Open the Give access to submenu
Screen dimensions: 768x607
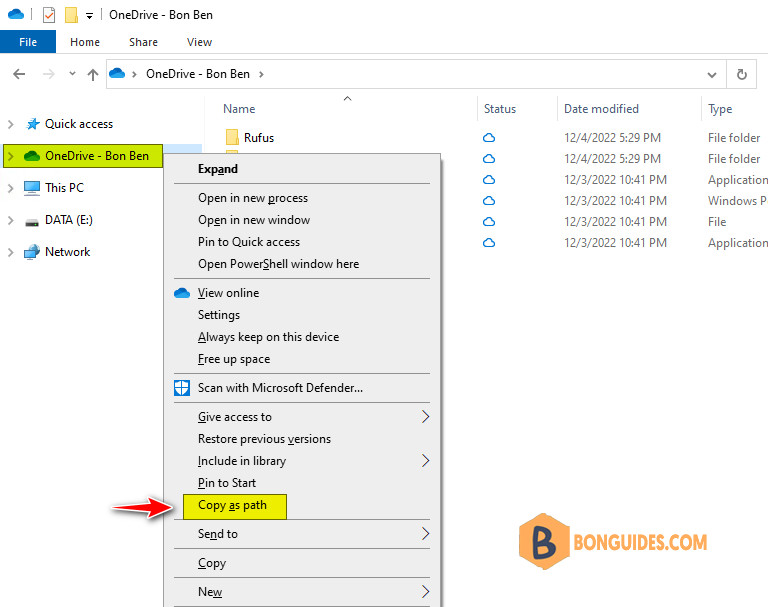coord(302,417)
